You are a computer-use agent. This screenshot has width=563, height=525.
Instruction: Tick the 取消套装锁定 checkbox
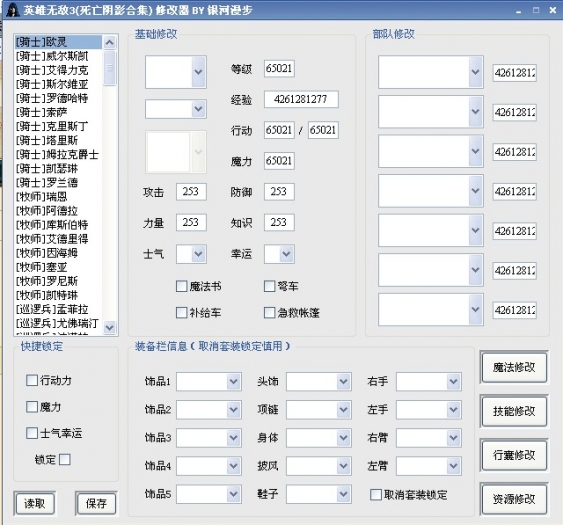[376, 494]
